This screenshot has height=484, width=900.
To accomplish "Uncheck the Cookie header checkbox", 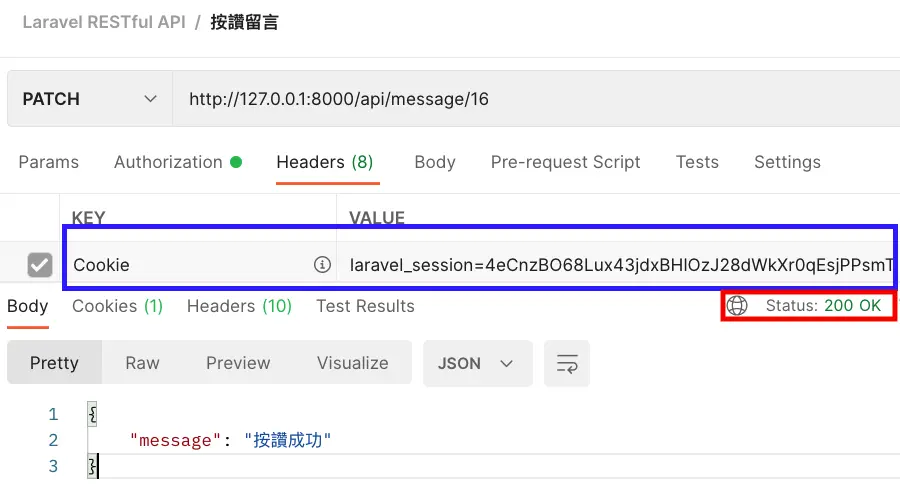I will [39, 265].
